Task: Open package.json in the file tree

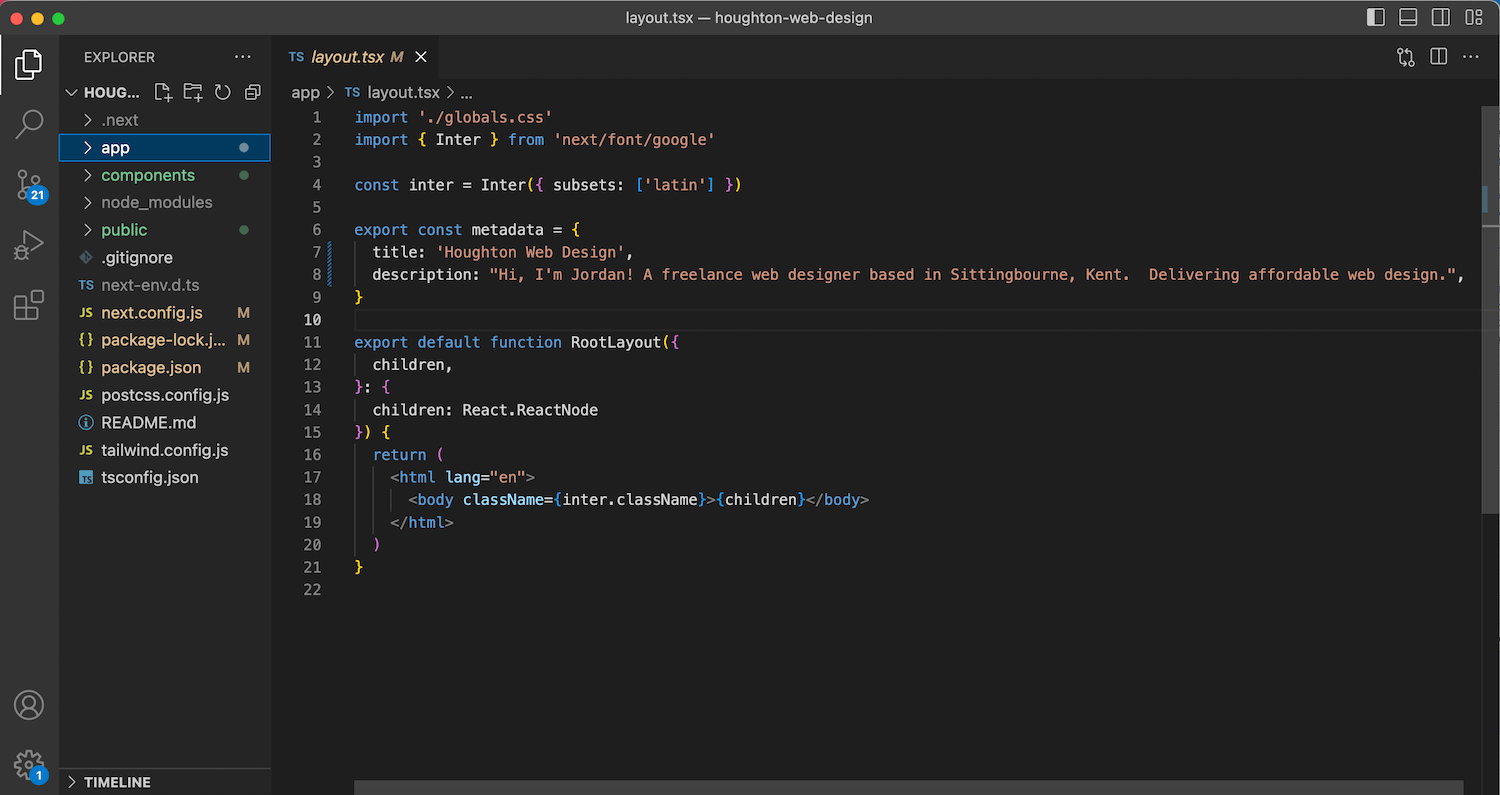Action: (151, 368)
